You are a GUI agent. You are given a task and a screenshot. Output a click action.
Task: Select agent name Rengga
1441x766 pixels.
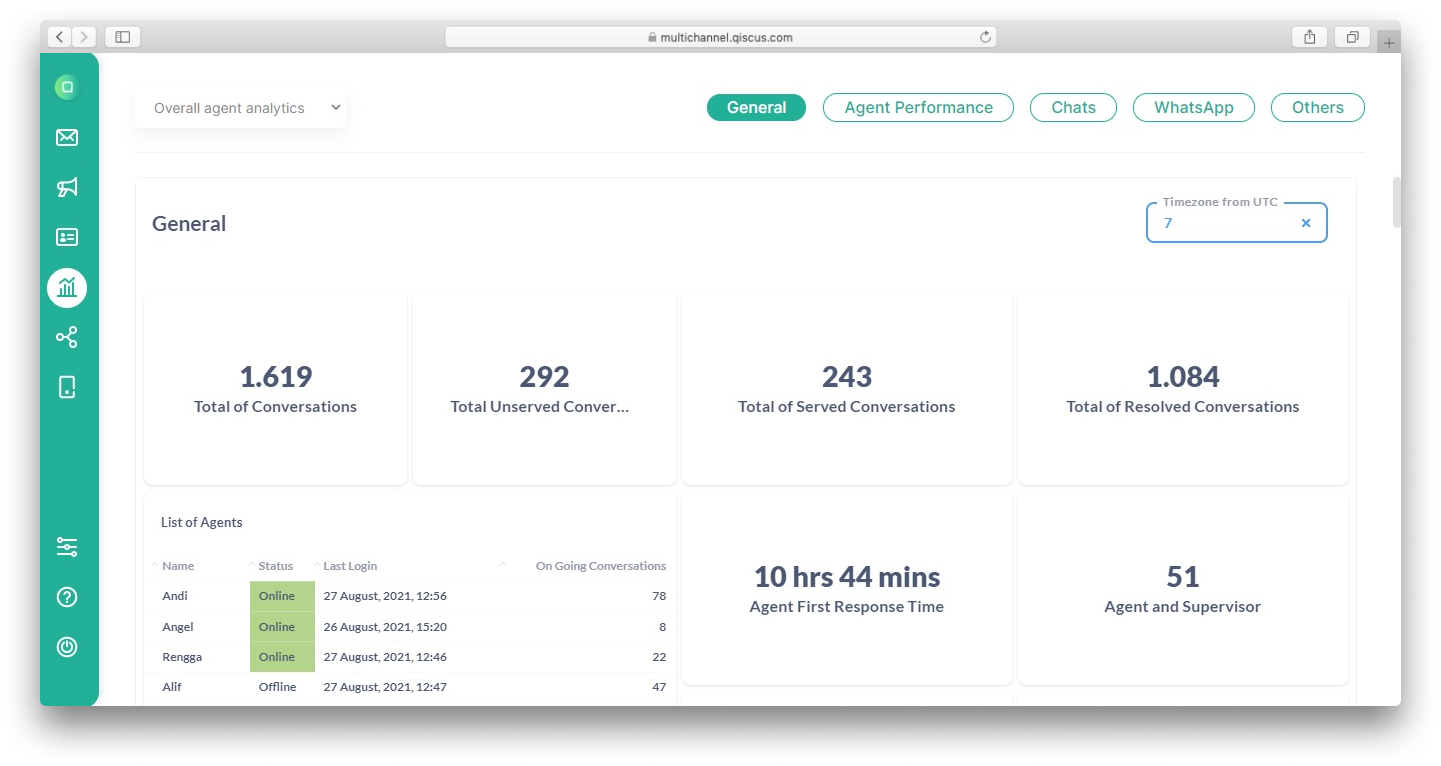pos(180,657)
